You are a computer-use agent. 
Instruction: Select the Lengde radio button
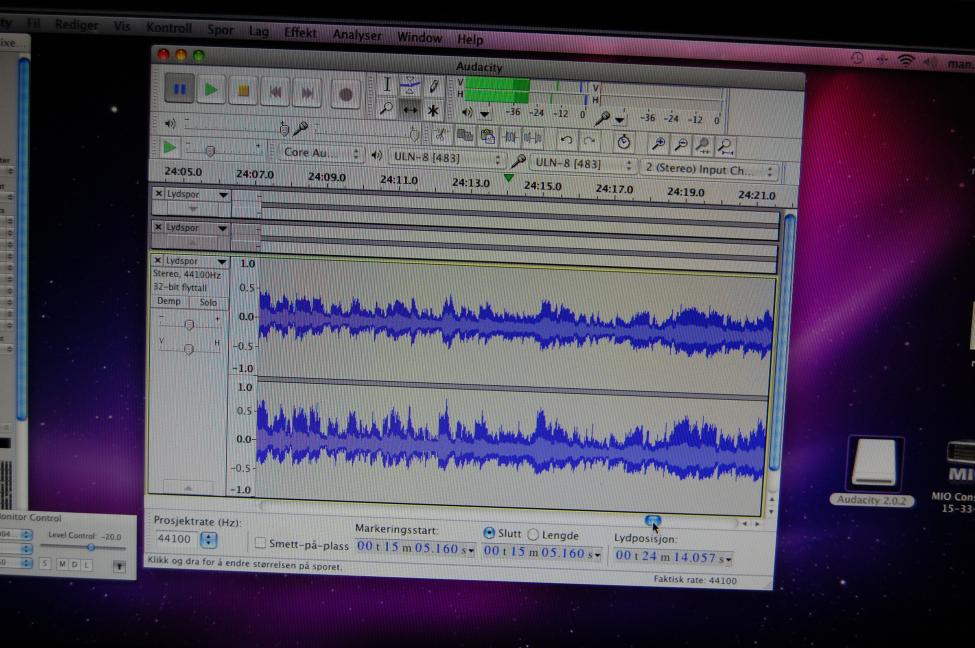click(x=533, y=534)
